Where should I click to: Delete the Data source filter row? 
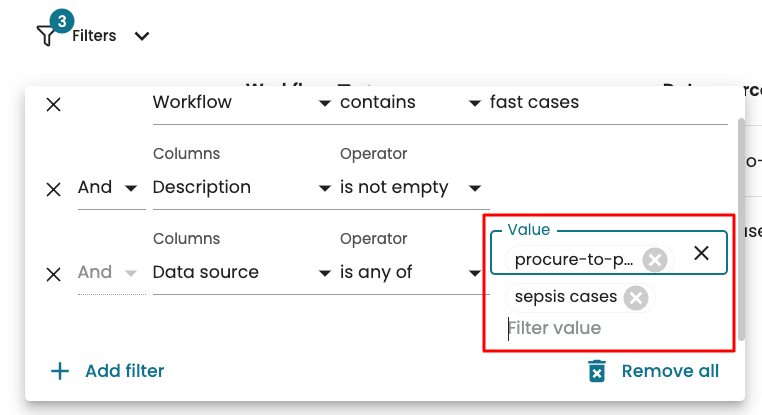(x=54, y=273)
